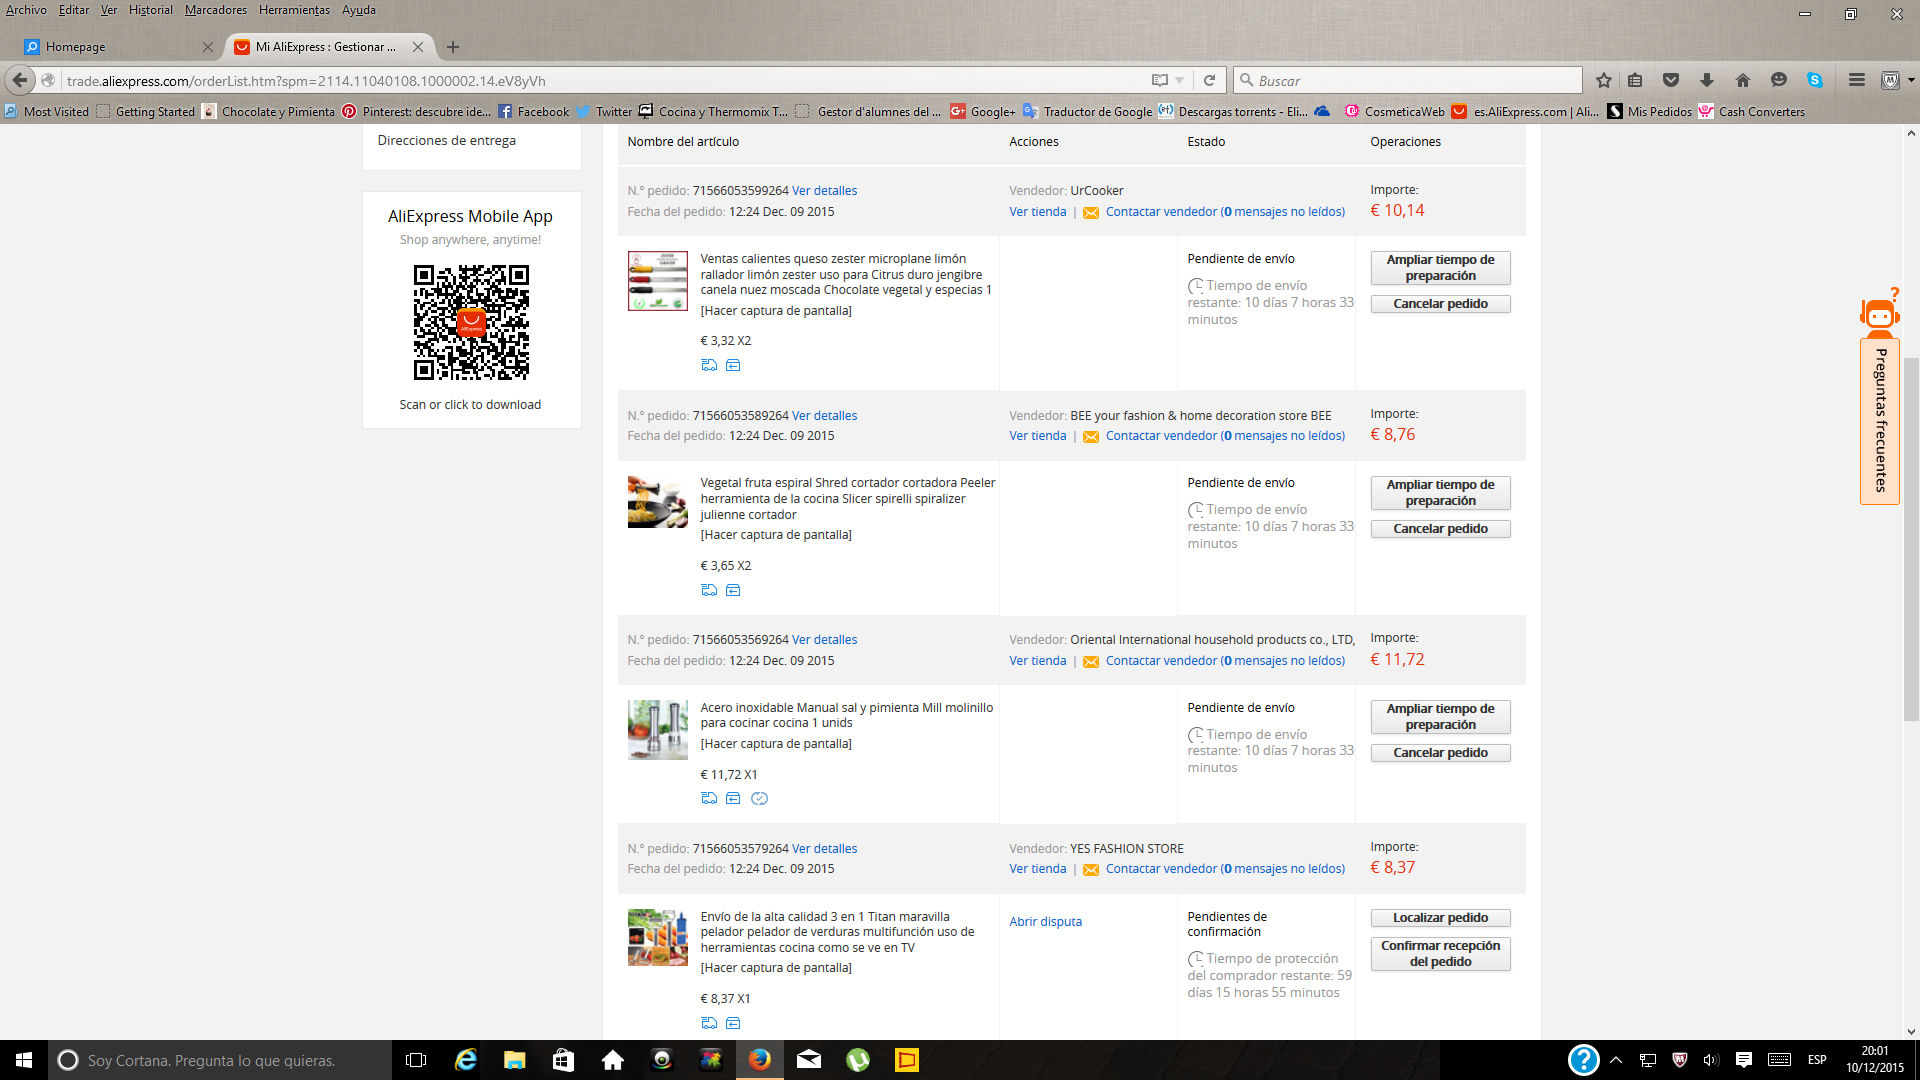Cancel the BEE store order
Image resolution: width=1920 pixels, height=1080 pixels.
pyautogui.click(x=1440, y=529)
